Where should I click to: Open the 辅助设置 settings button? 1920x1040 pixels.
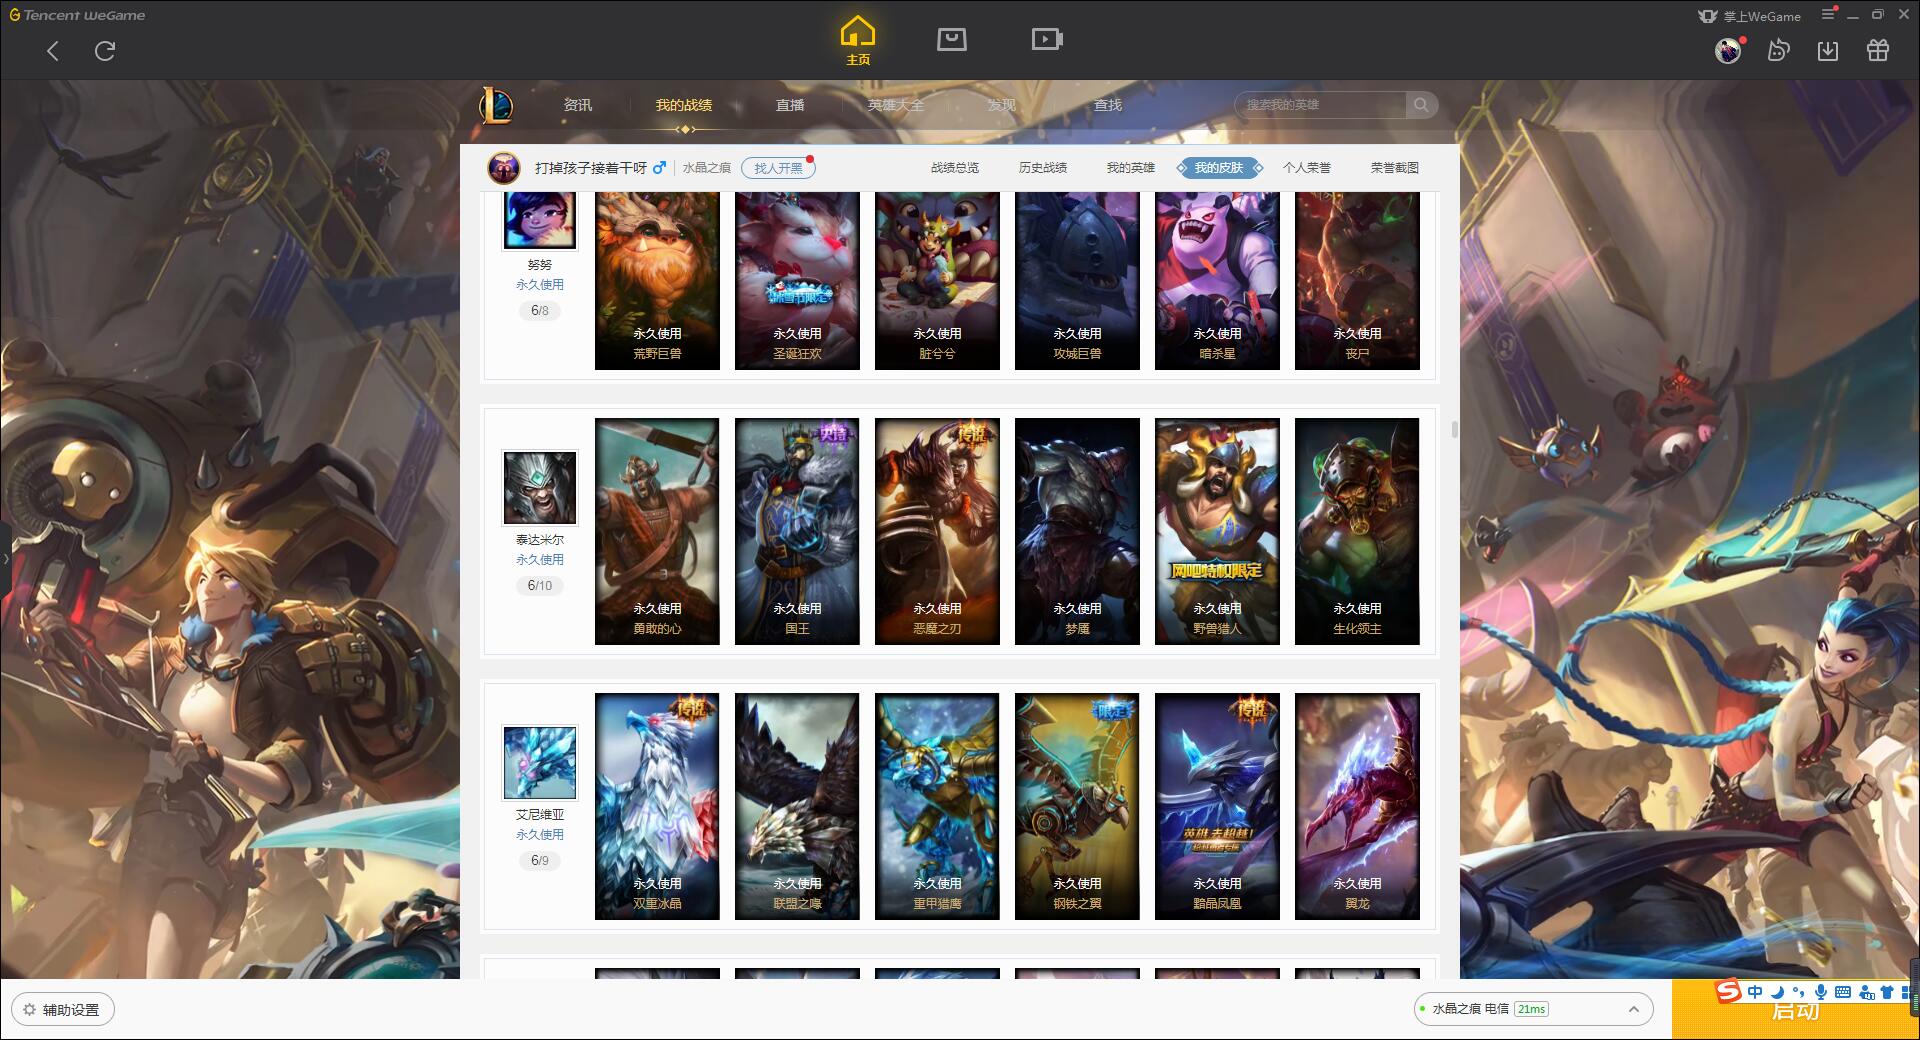[63, 1010]
